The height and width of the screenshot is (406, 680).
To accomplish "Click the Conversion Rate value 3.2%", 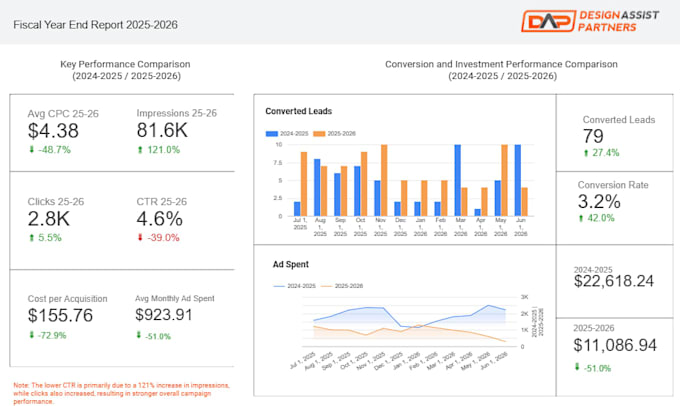I will tap(599, 202).
